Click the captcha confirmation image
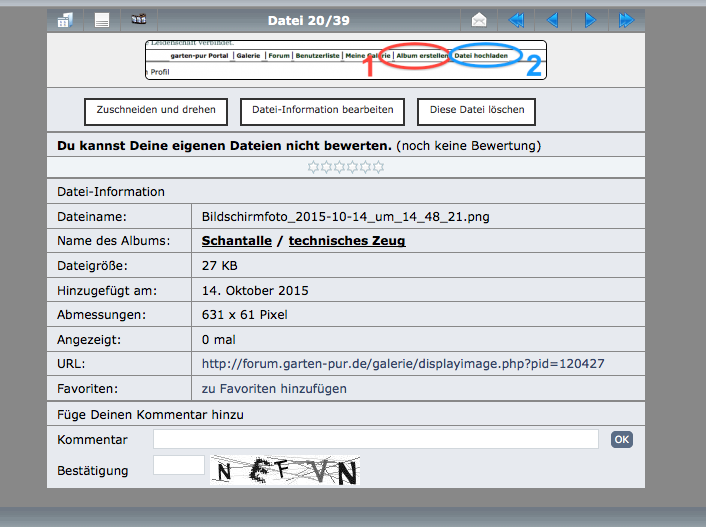706x527 pixels. point(285,470)
